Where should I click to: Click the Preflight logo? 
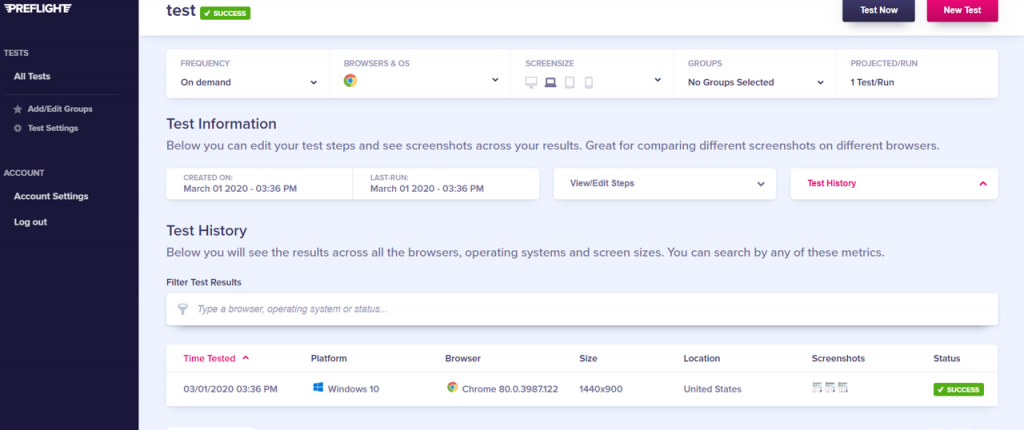[38, 8]
